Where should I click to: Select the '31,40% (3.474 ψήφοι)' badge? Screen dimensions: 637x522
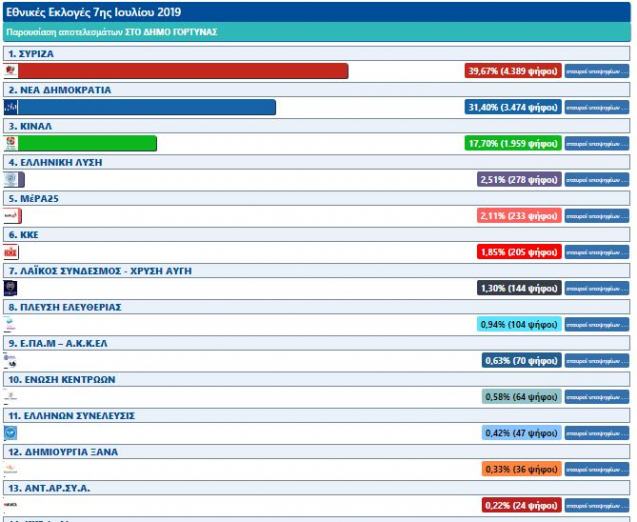(513, 107)
